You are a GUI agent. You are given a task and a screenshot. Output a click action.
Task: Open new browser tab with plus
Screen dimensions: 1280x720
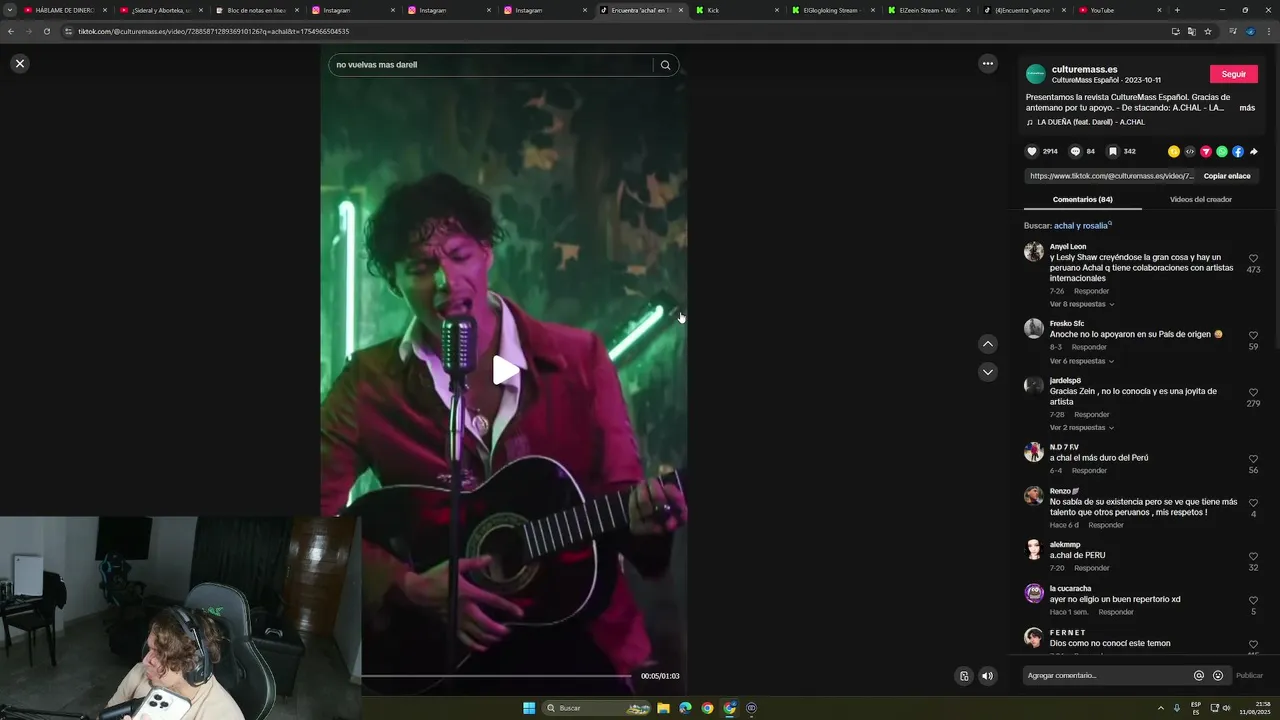pos(1177,10)
